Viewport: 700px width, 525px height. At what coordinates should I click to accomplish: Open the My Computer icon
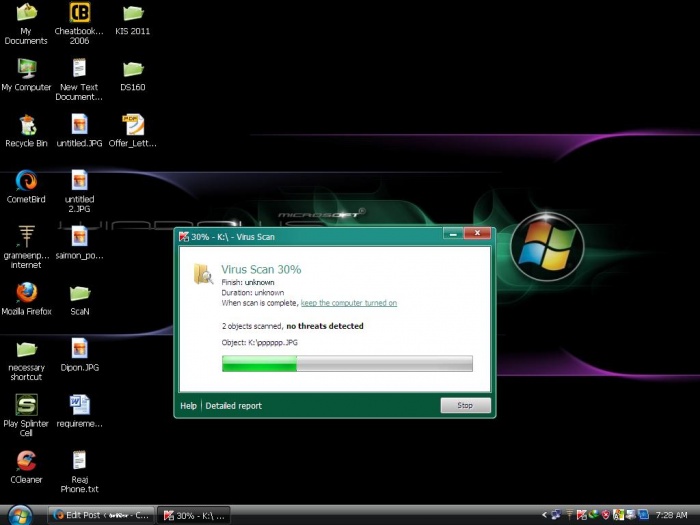coord(26,68)
